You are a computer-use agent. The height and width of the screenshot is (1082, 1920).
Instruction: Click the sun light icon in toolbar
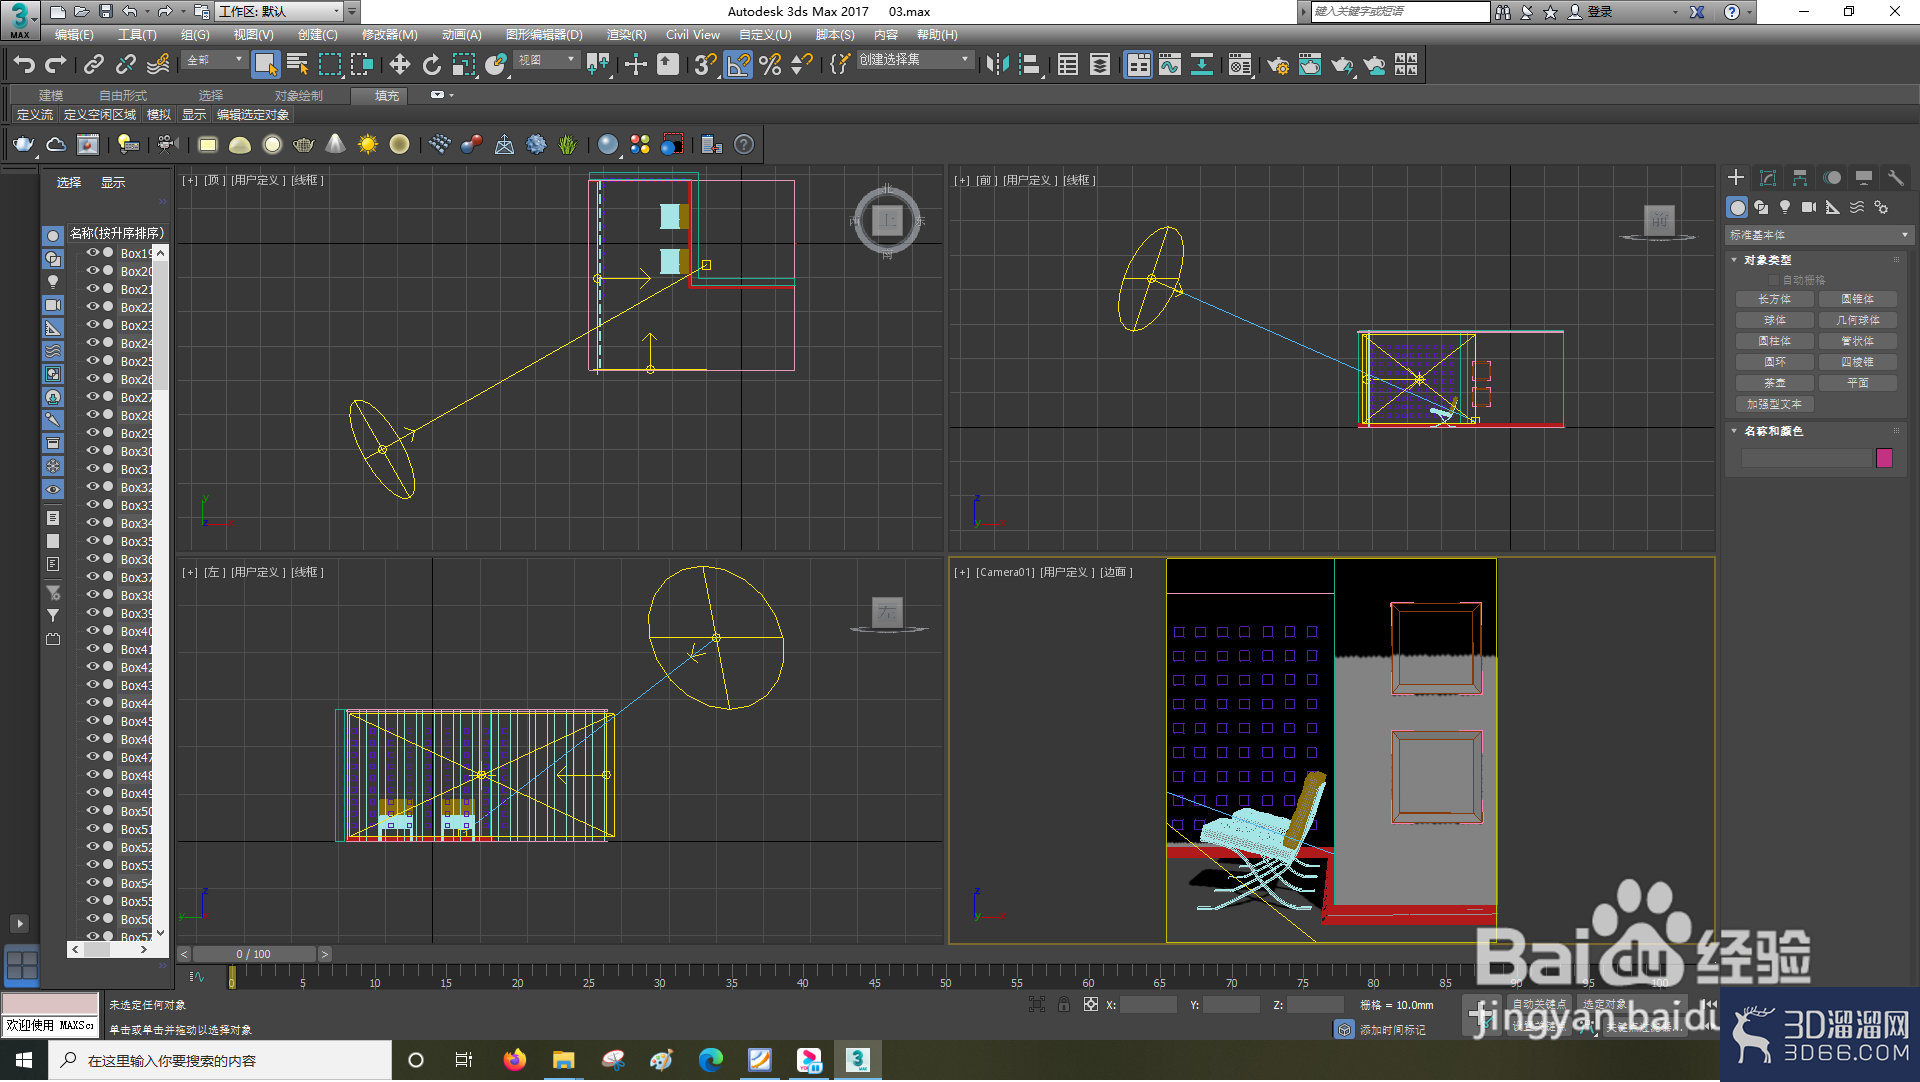point(368,144)
